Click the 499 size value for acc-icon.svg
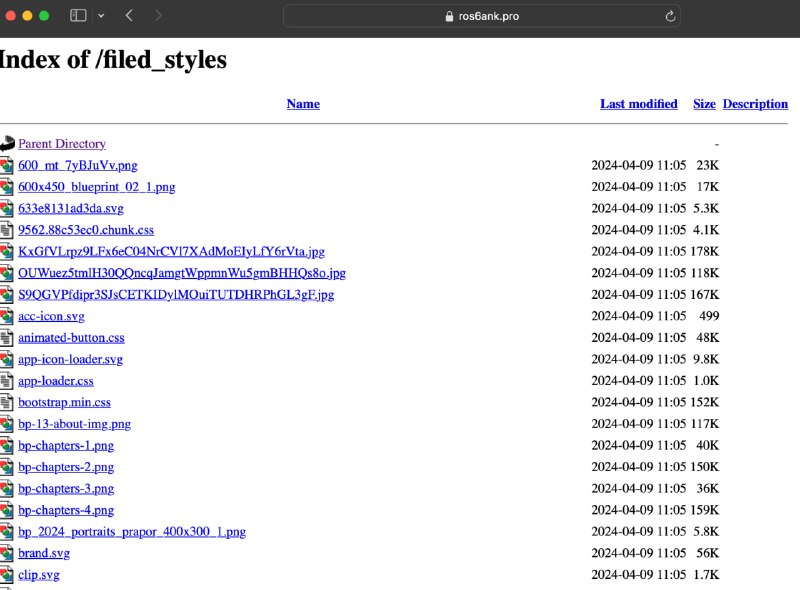This screenshot has height=590, width=800. tap(709, 316)
